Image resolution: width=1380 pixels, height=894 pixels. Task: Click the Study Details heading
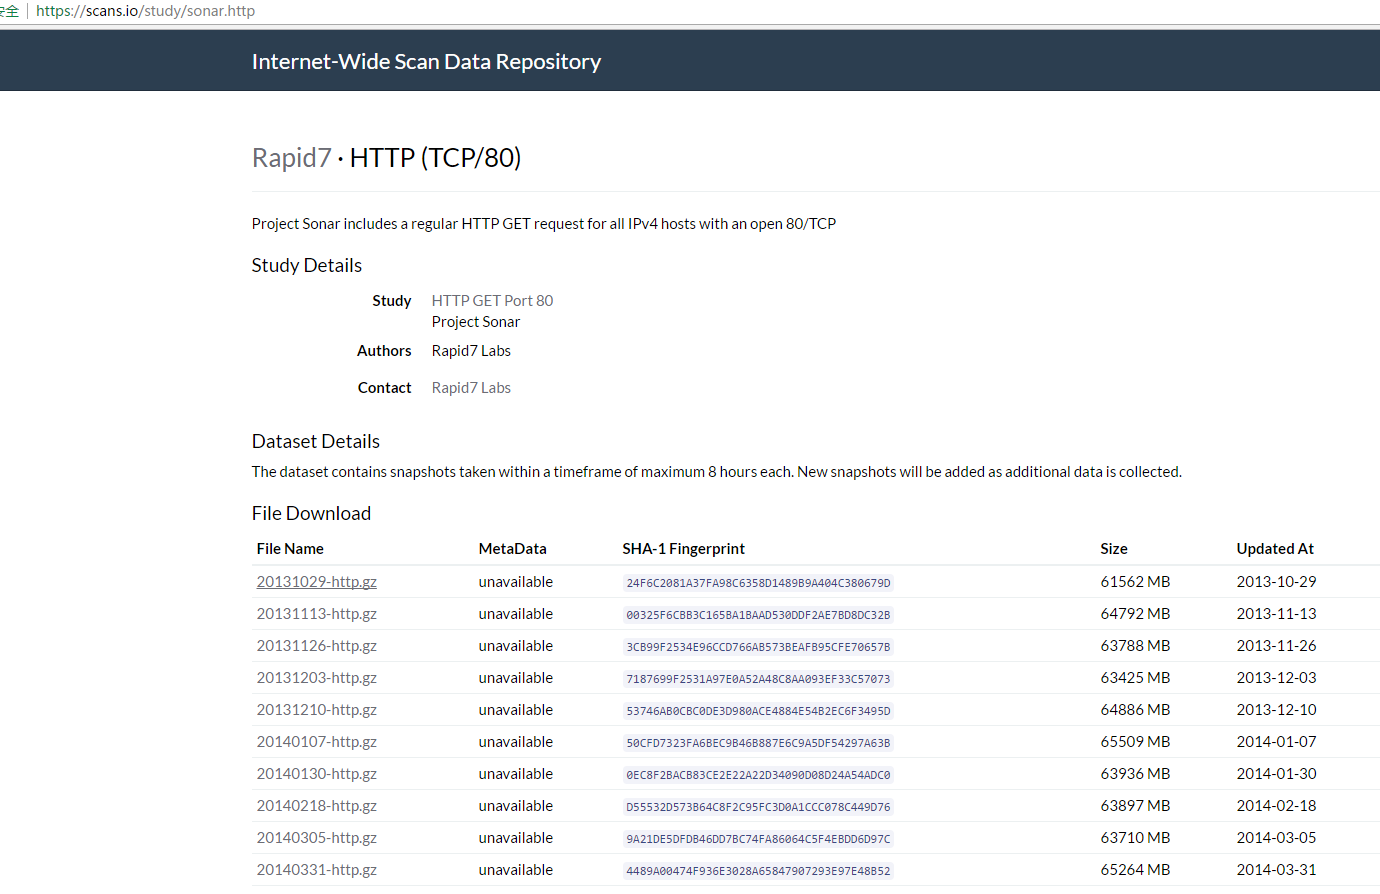tap(306, 265)
